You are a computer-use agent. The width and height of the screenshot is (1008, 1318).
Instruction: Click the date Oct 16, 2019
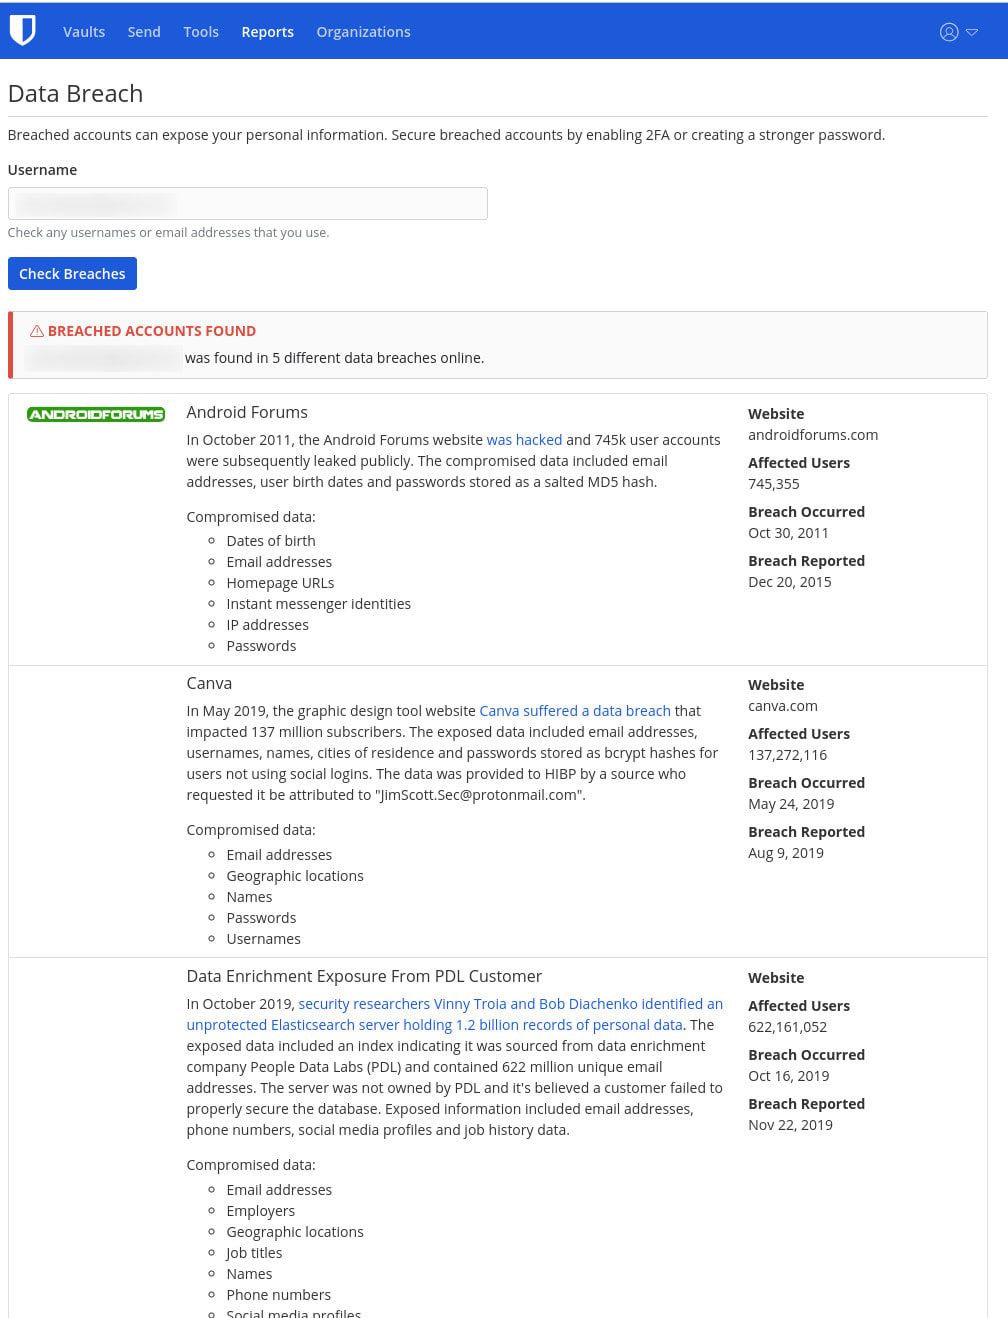[x=789, y=1076]
